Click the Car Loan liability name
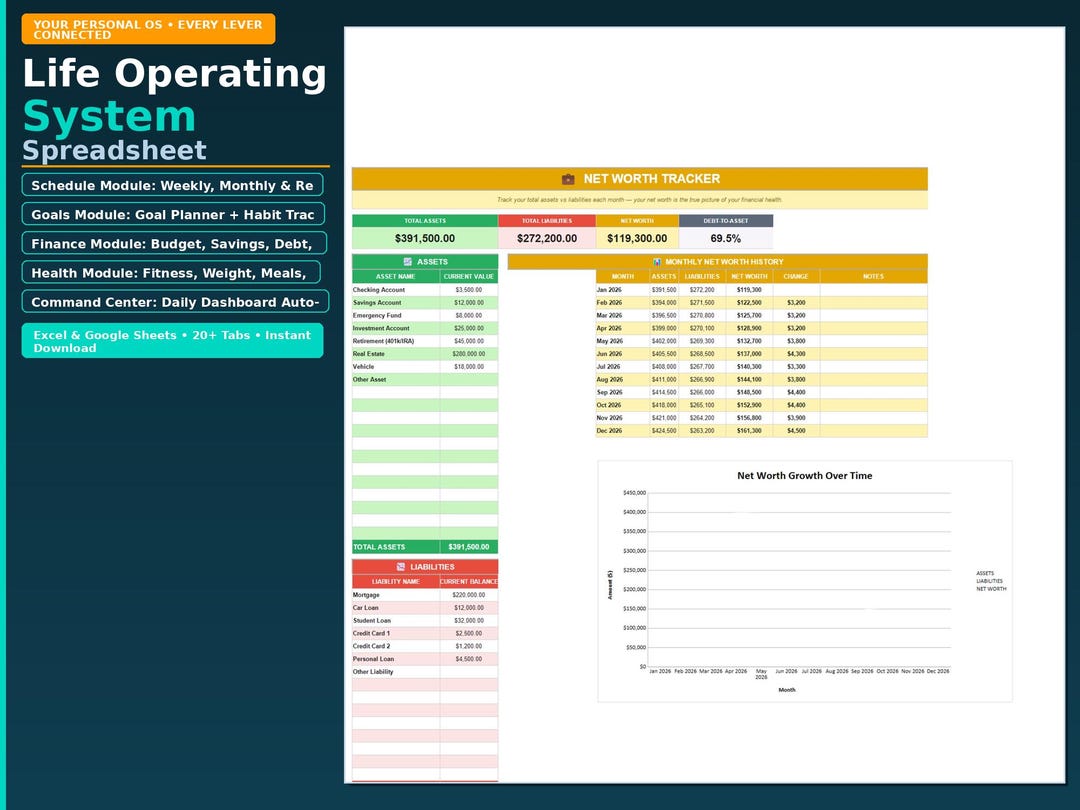 (x=365, y=608)
